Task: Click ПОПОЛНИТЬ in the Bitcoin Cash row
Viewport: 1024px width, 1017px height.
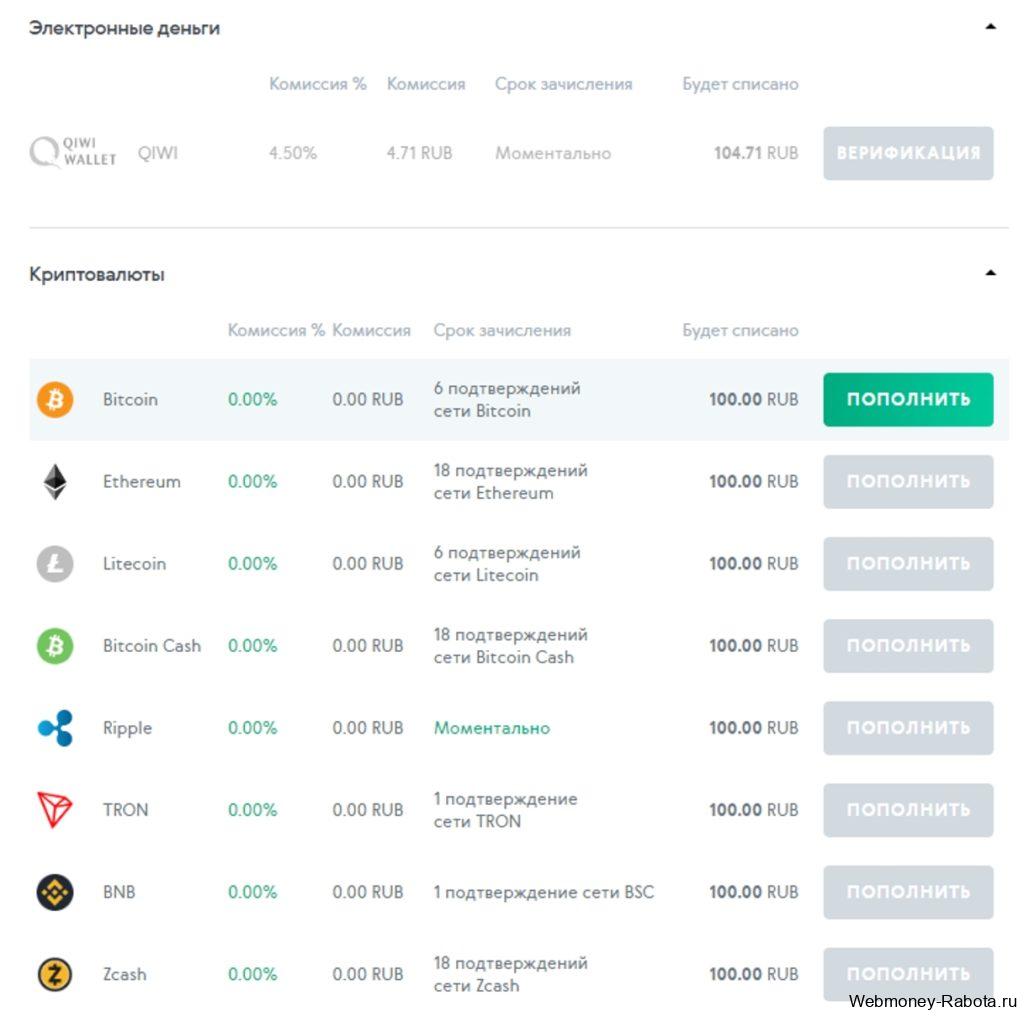Action: point(908,645)
